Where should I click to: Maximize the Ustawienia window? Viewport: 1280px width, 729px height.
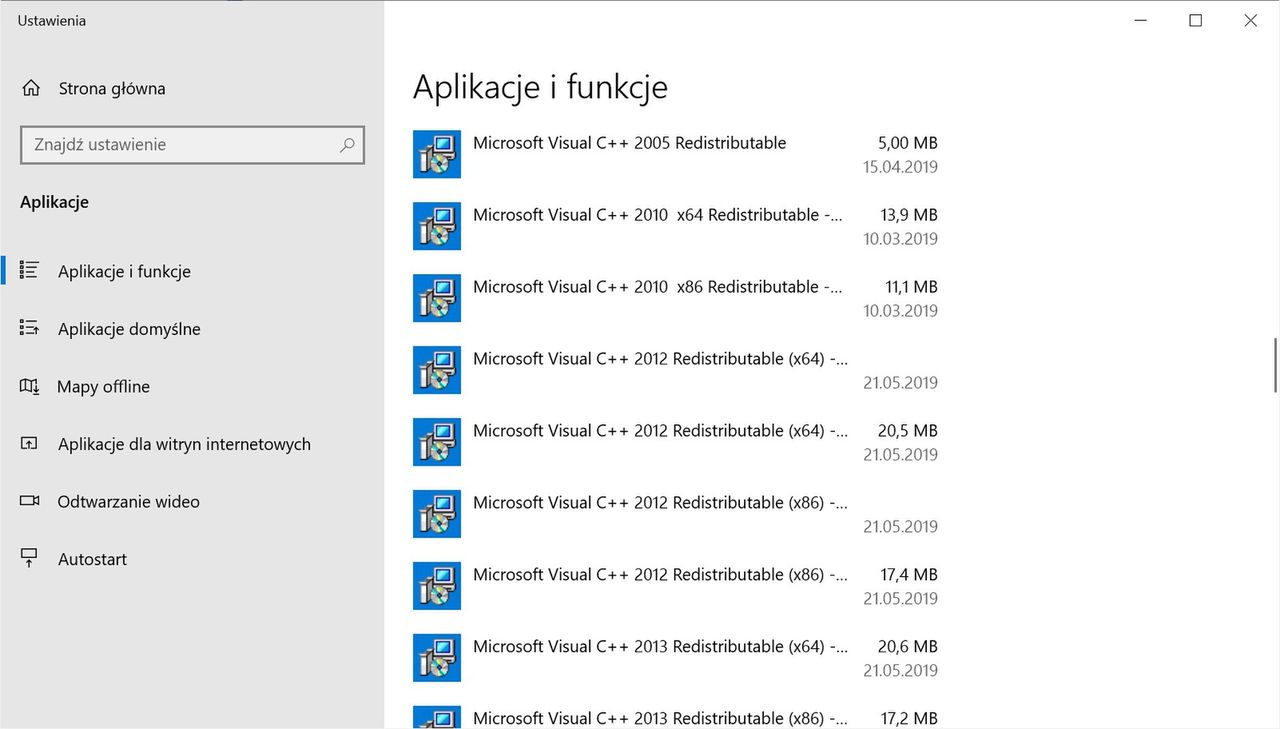(x=1195, y=20)
